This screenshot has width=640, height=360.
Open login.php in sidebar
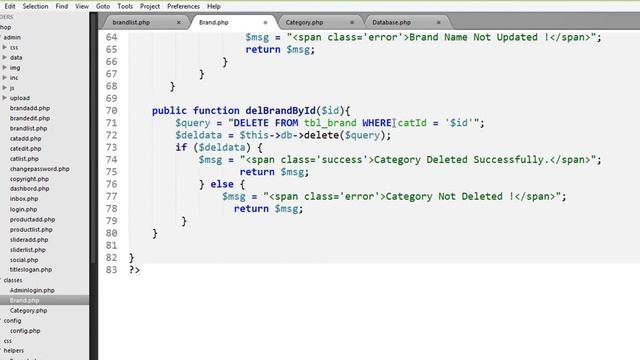pyautogui.click(x=23, y=209)
